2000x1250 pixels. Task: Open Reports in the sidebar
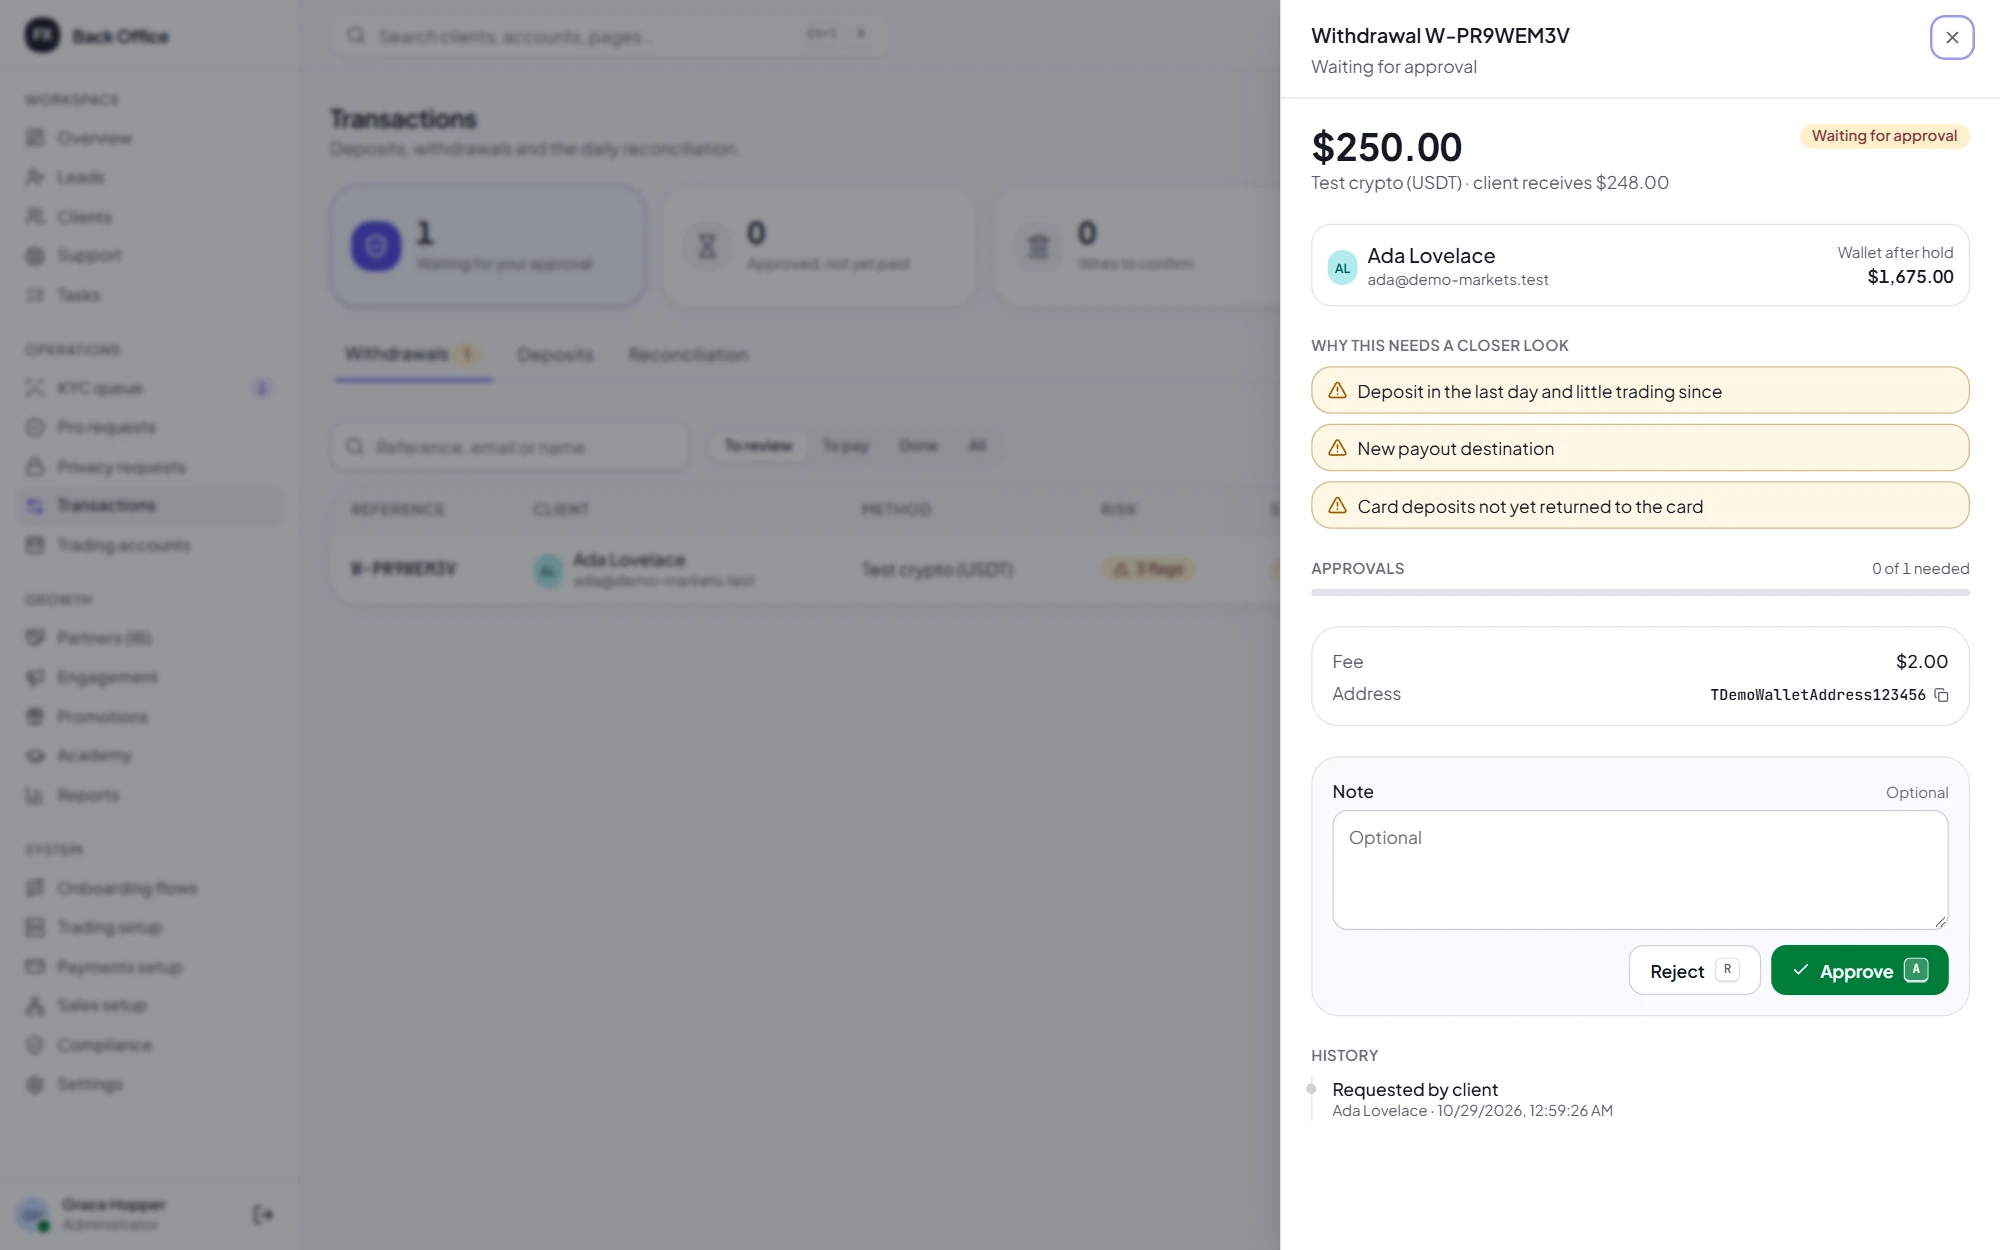click(150, 795)
